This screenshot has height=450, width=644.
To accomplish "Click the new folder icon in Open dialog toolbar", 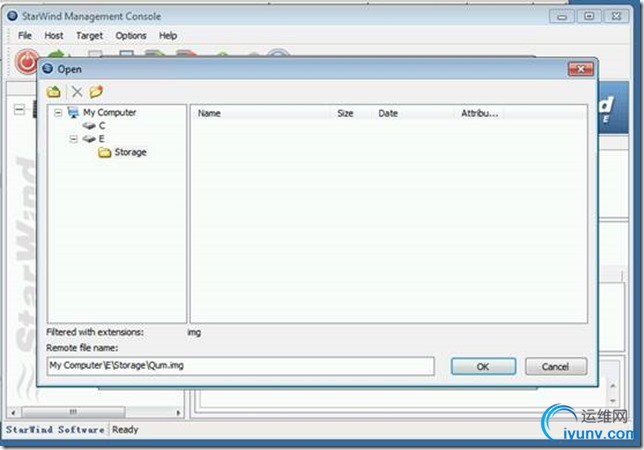I will [x=96, y=91].
